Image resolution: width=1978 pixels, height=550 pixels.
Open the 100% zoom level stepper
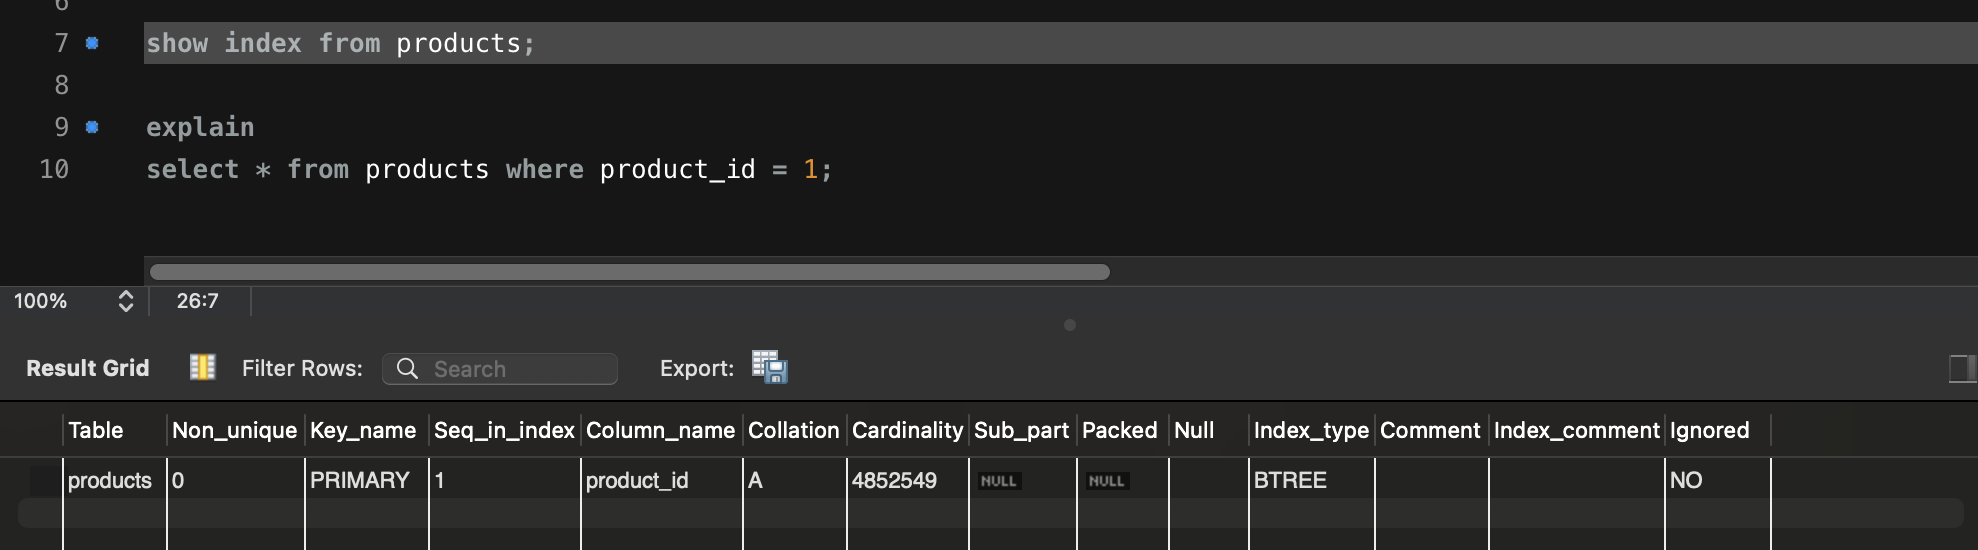click(x=125, y=301)
